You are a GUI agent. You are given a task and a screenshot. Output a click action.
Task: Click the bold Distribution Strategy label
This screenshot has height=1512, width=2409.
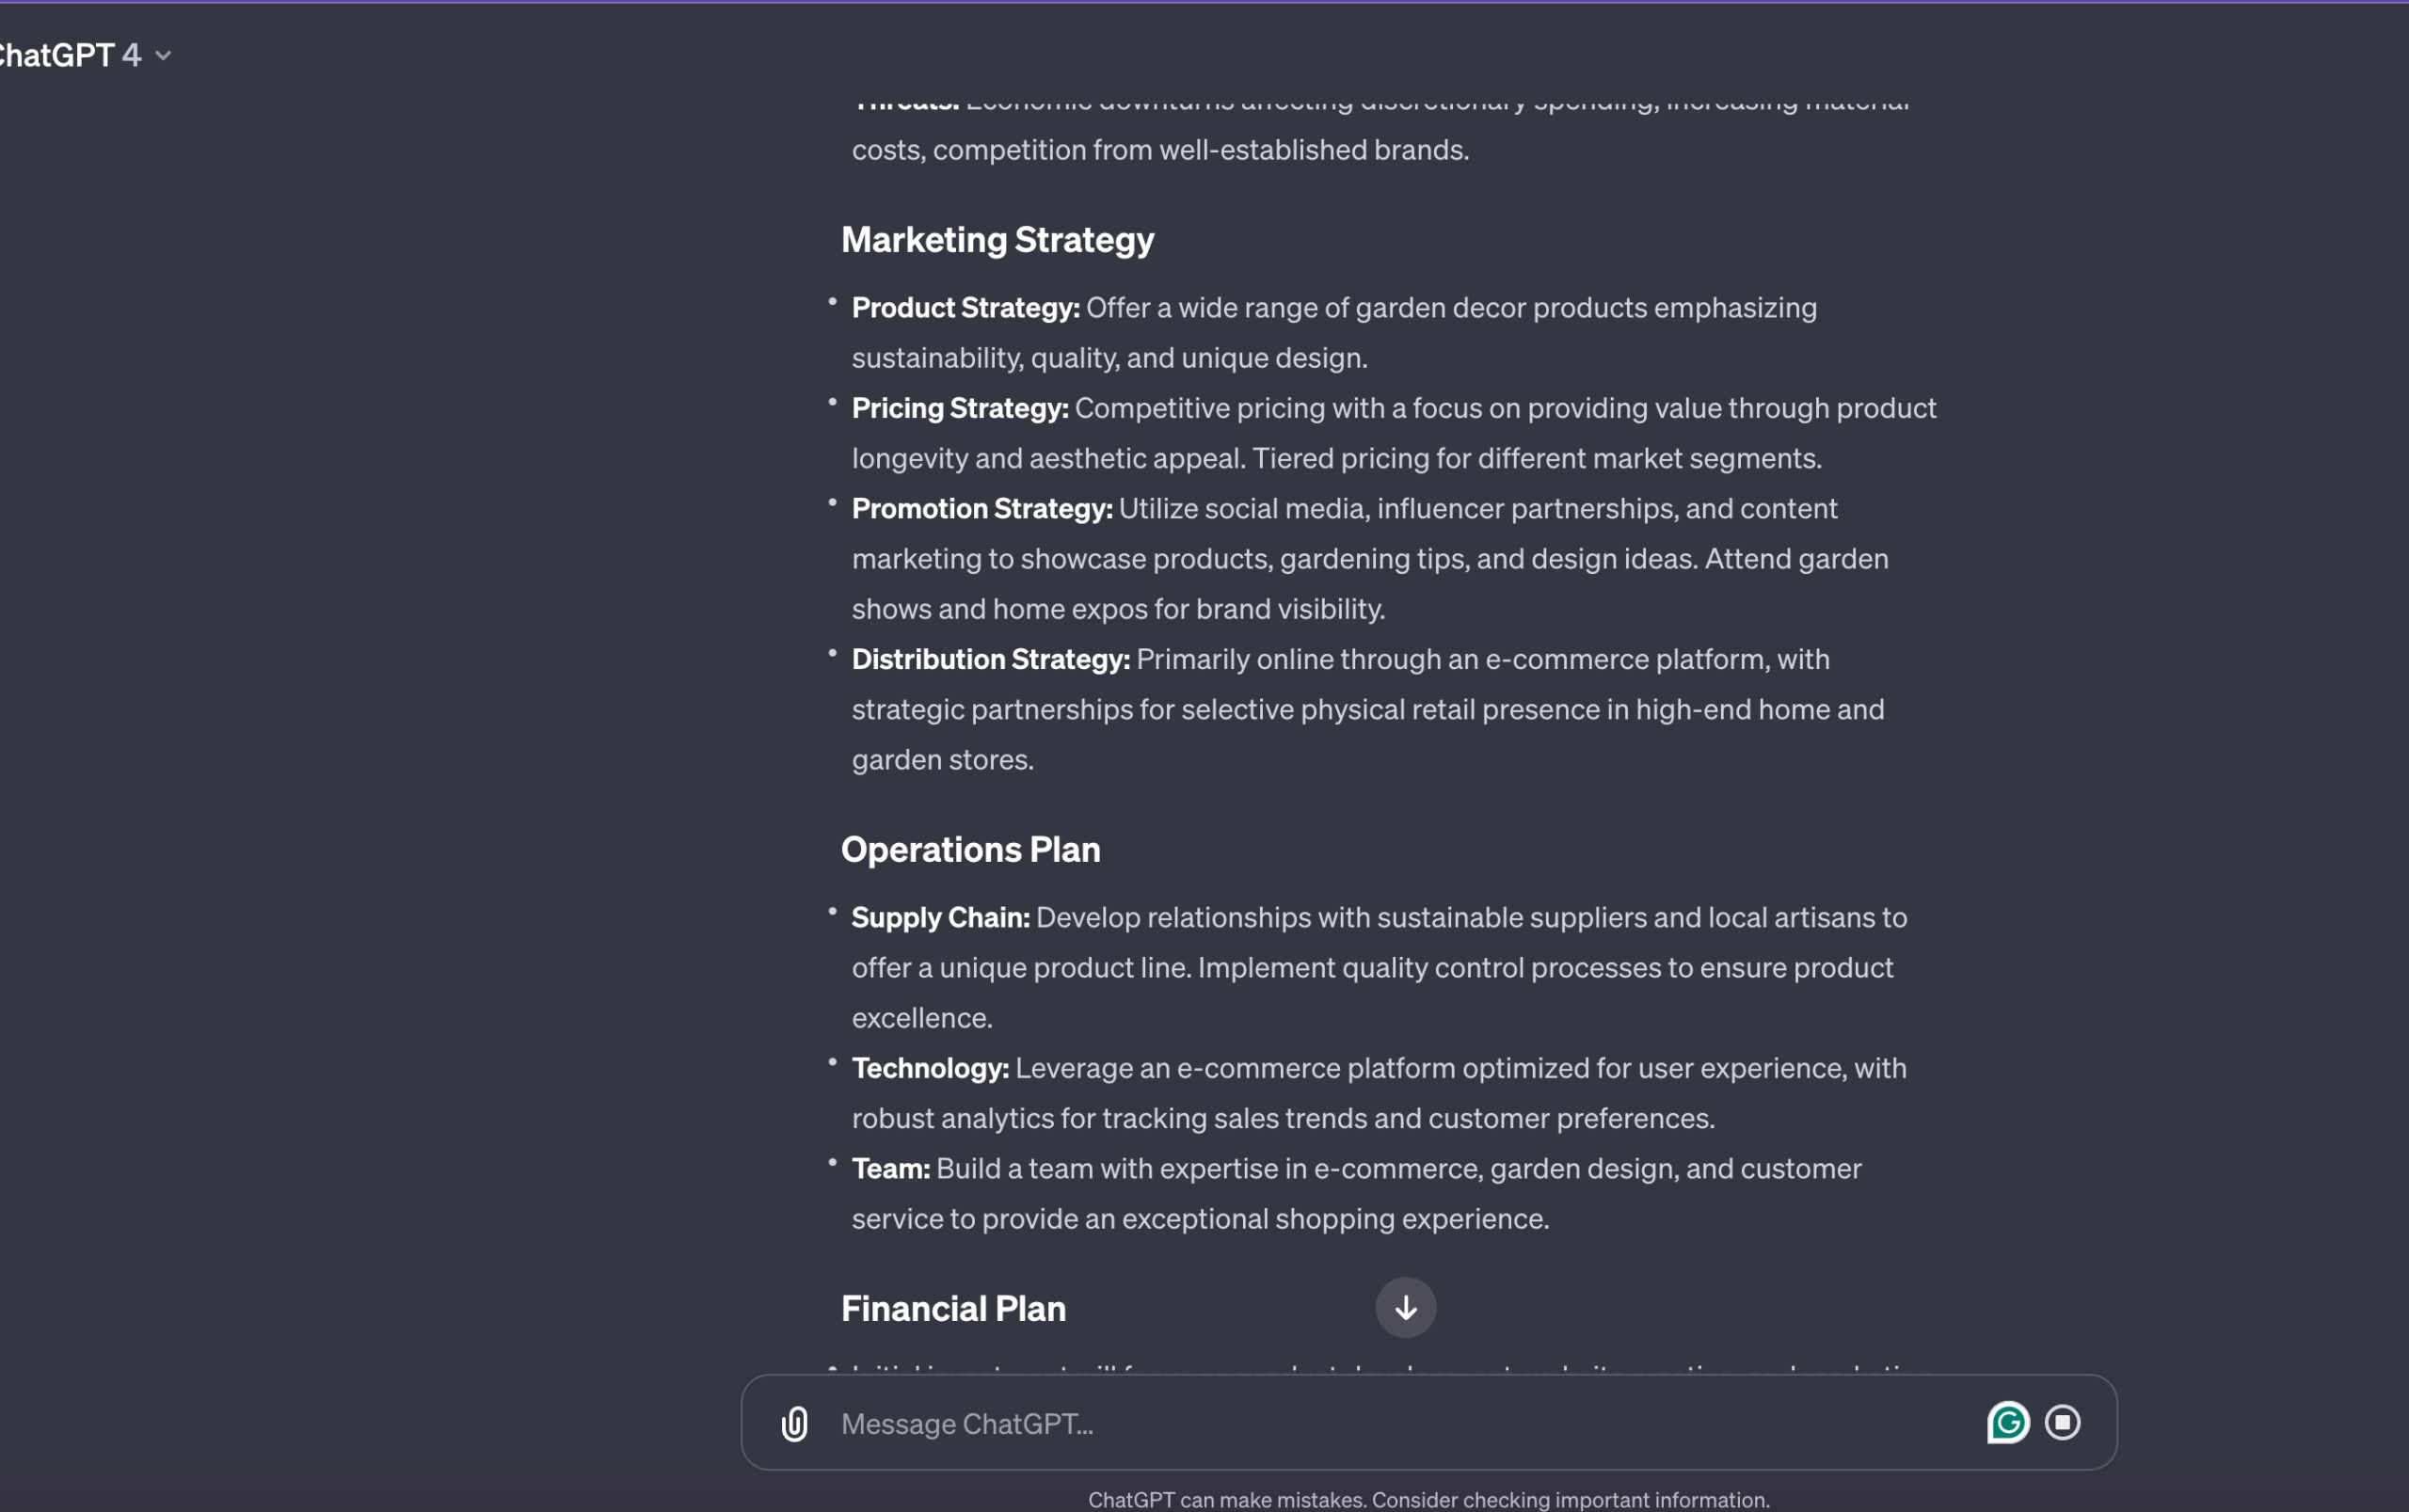[x=990, y=659]
